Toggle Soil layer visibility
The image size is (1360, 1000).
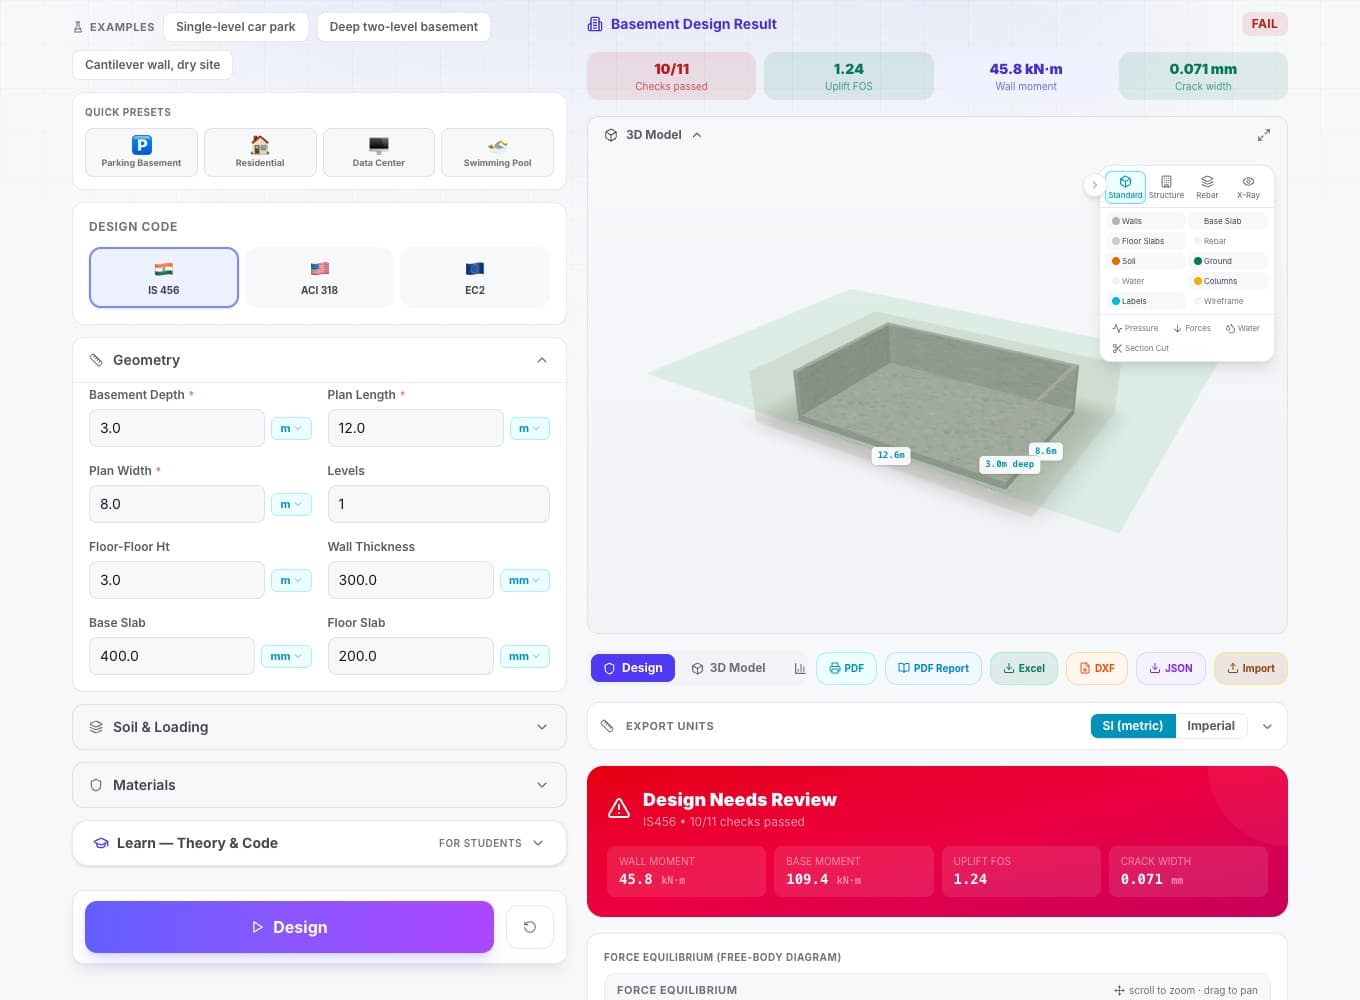click(x=1146, y=261)
